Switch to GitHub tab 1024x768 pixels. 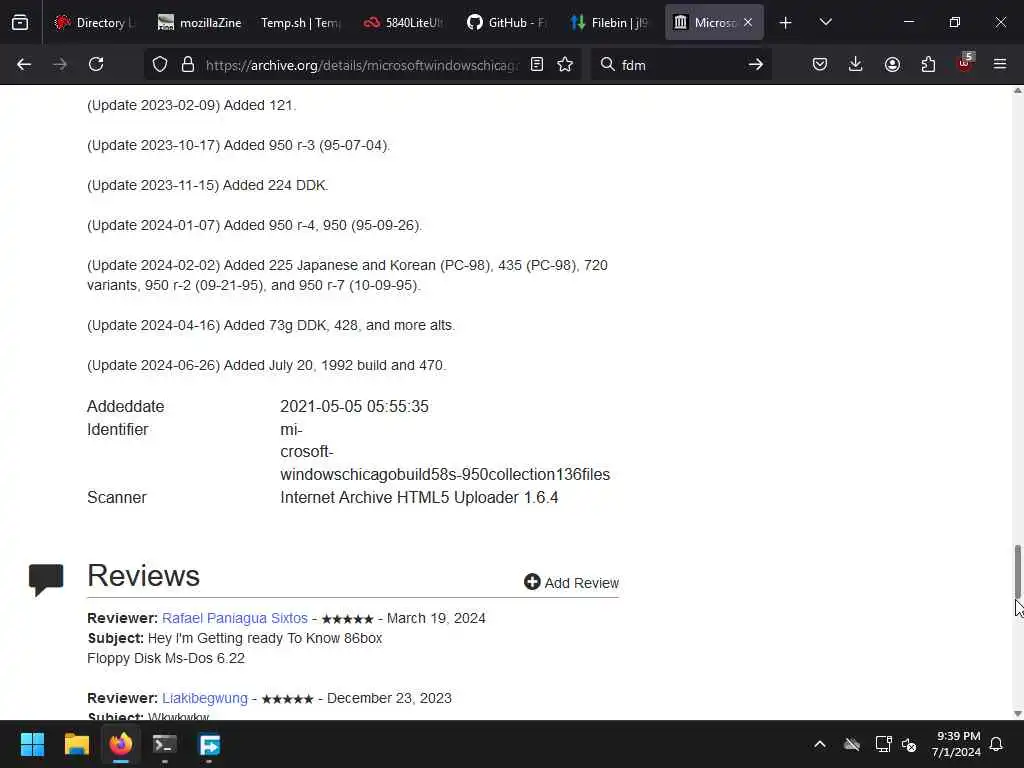pos(506,22)
